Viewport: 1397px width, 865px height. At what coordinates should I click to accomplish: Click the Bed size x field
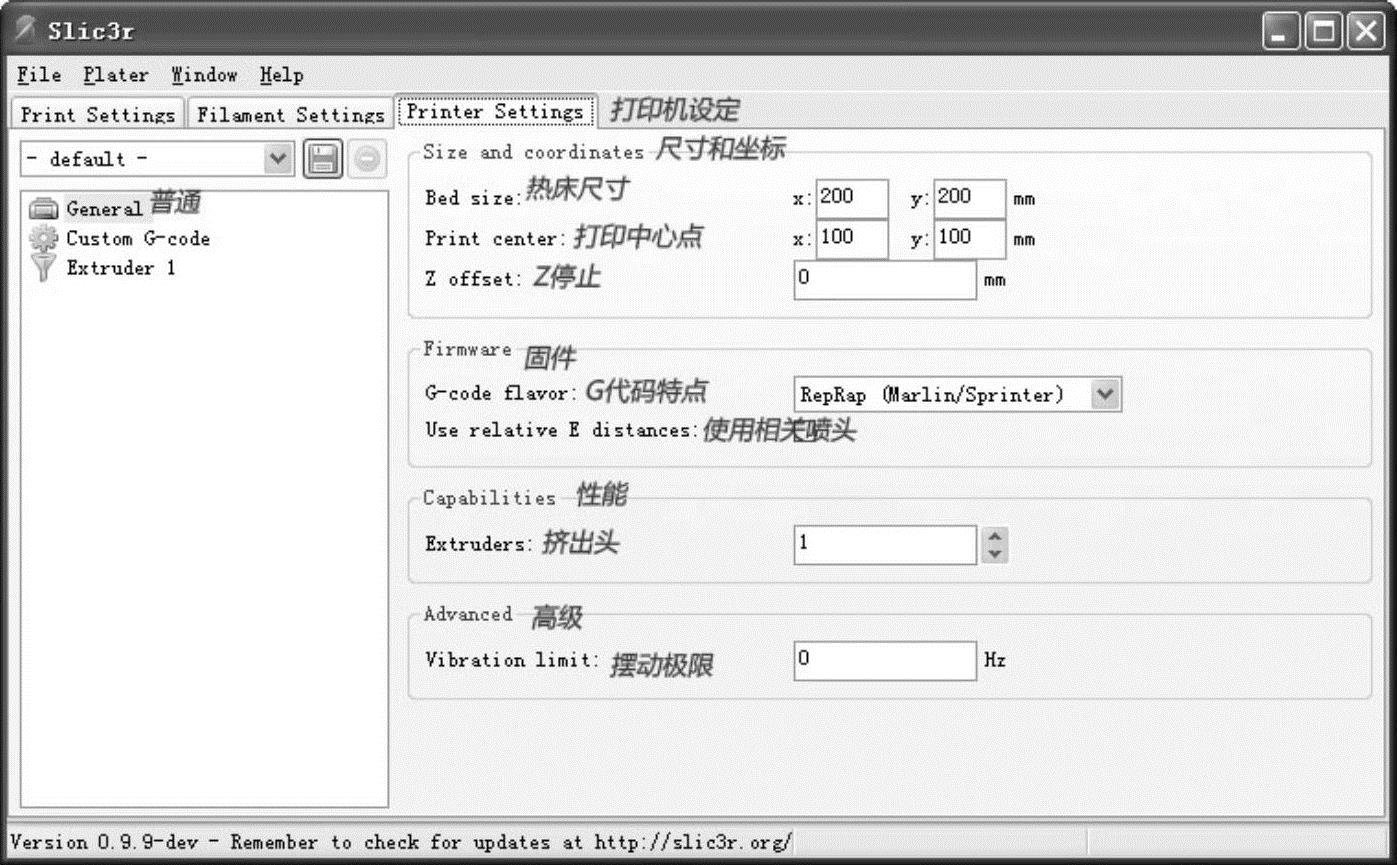tap(852, 198)
